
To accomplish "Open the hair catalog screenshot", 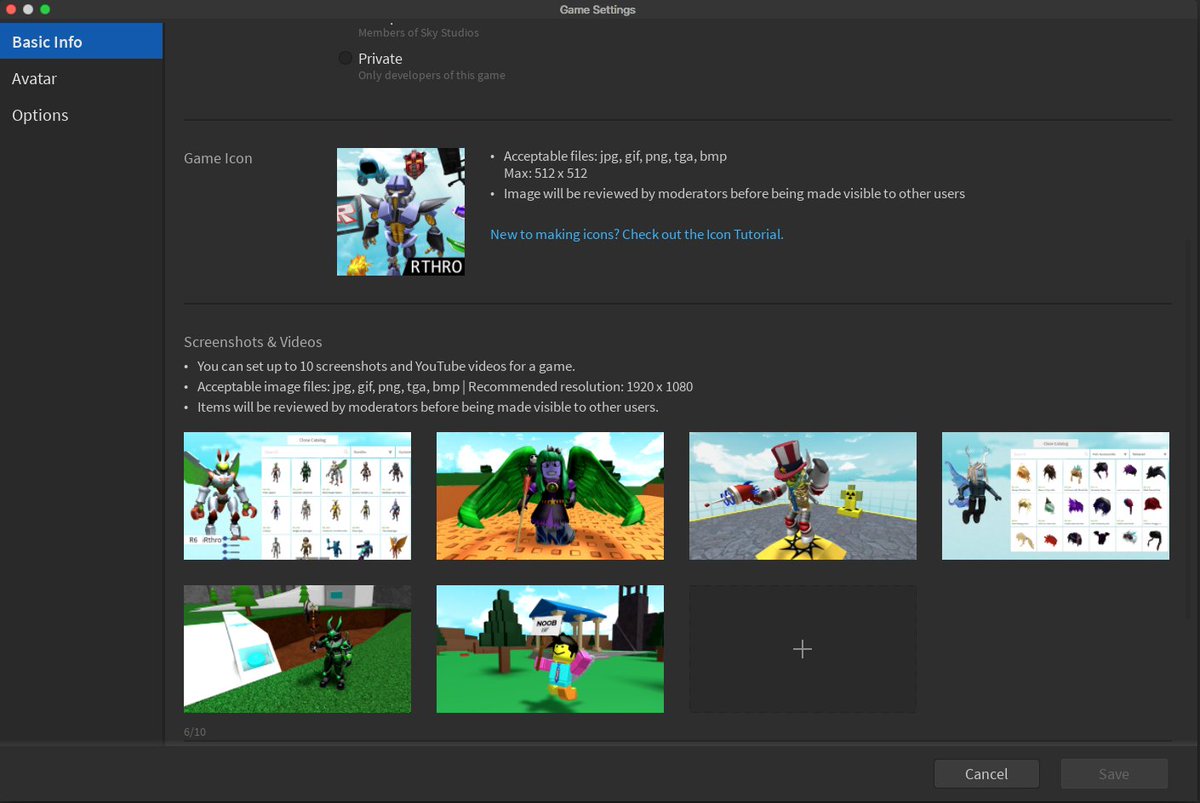I will (x=1055, y=496).
